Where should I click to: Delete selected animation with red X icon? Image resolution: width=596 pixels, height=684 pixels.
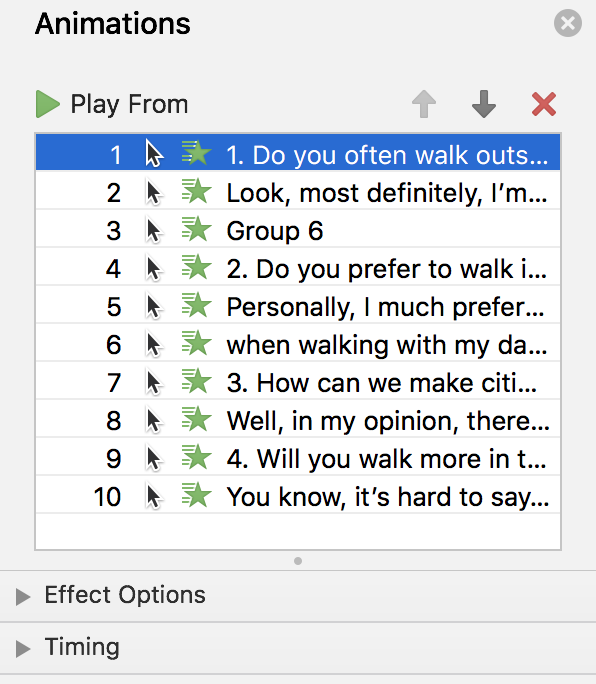coord(544,104)
